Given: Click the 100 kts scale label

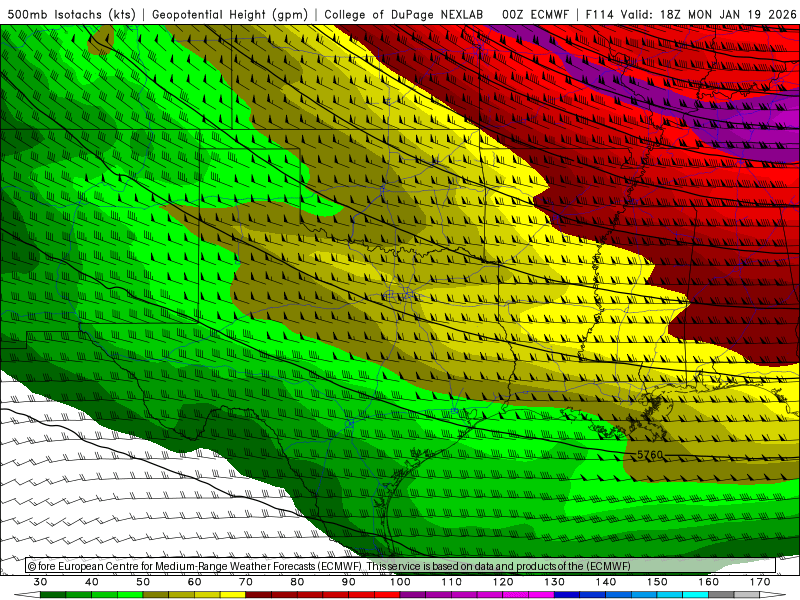Looking at the screenshot, I should pyautogui.click(x=400, y=582).
